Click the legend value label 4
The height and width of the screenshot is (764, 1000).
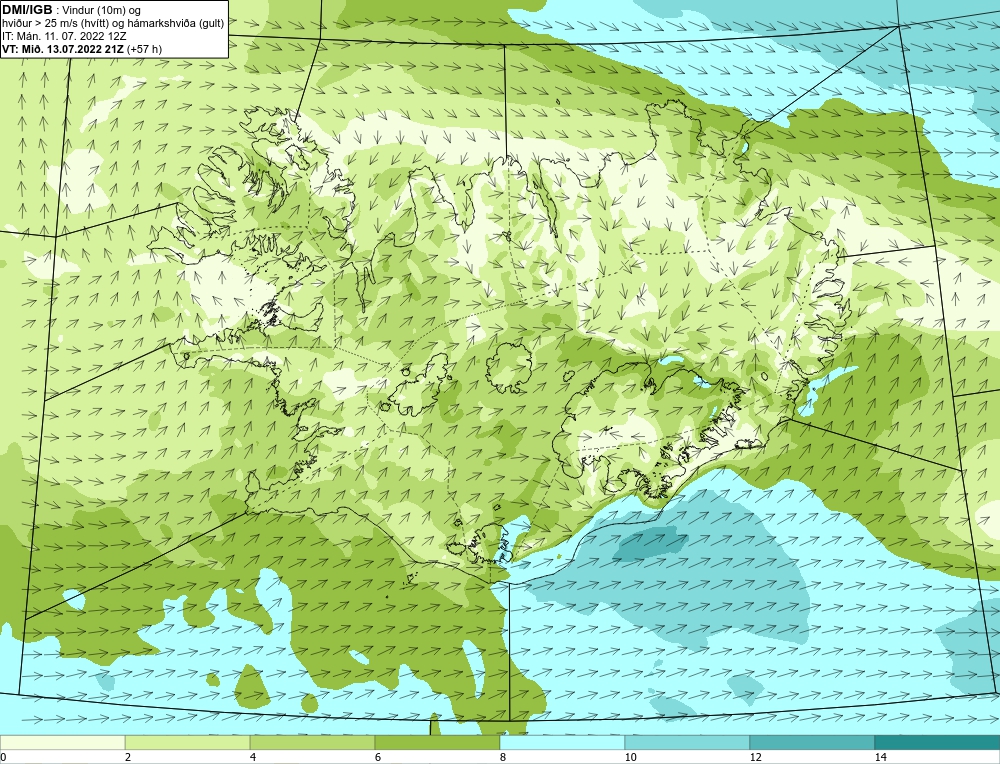click(x=253, y=757)
